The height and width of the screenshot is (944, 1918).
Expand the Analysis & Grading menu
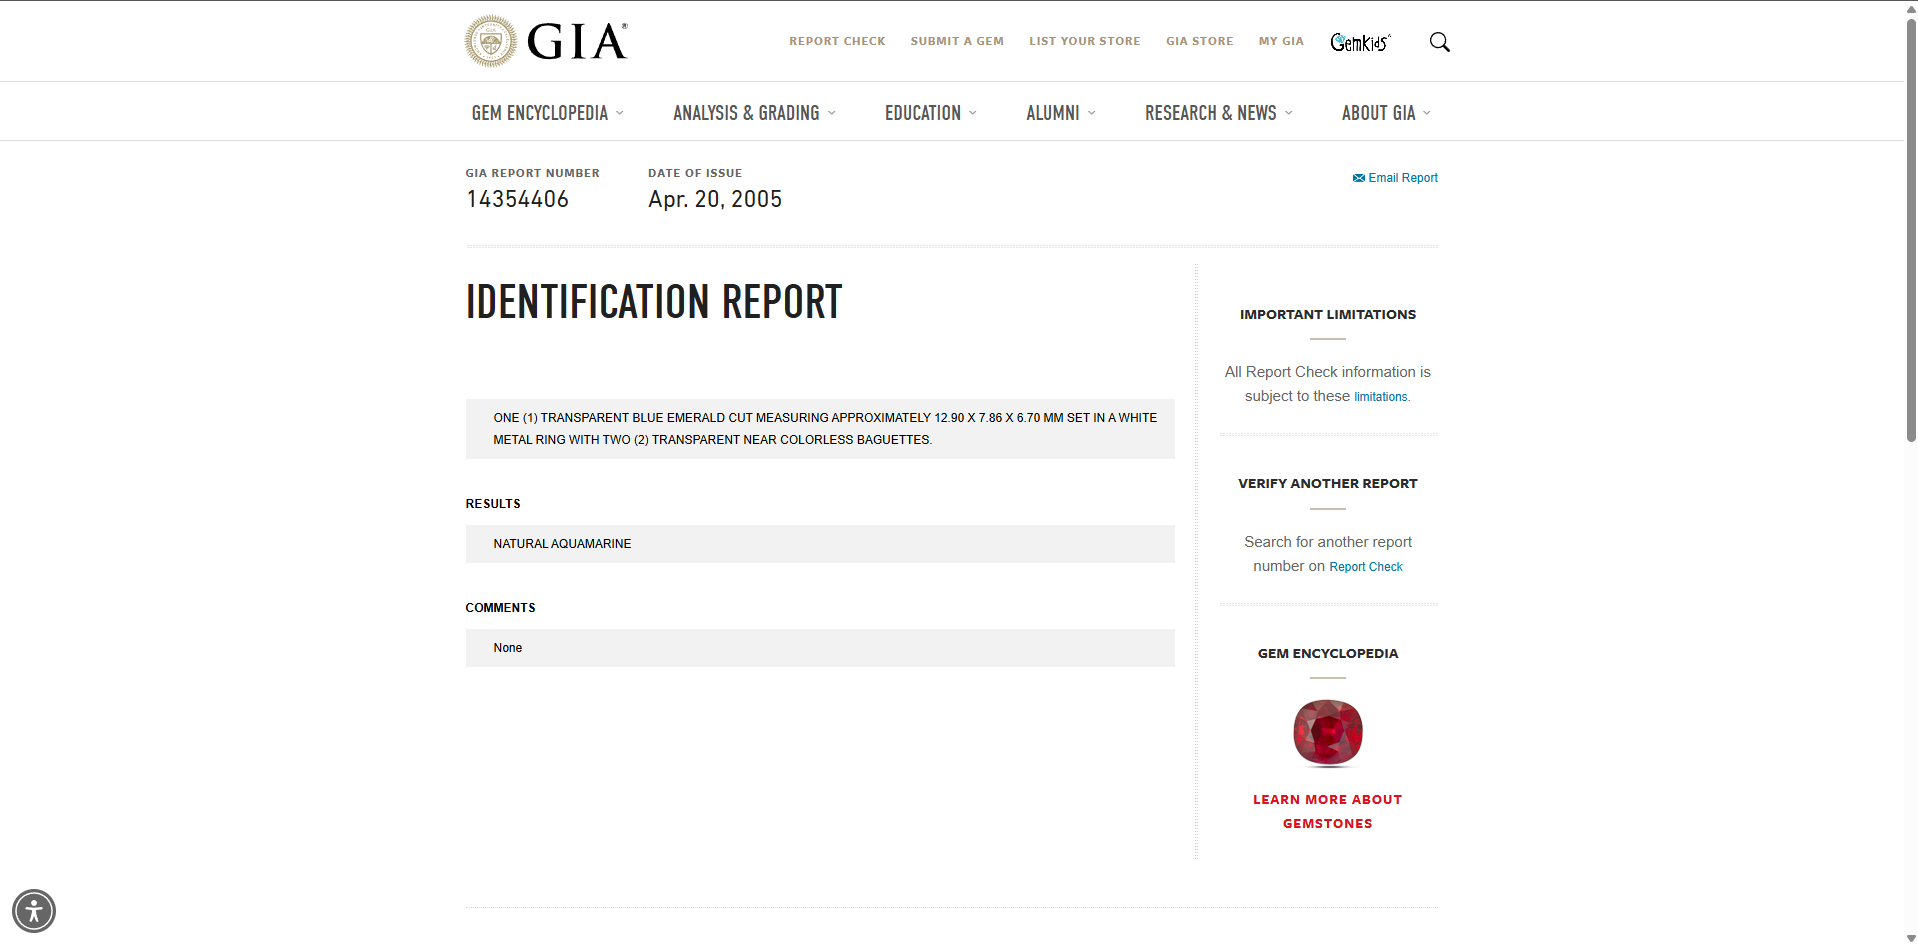point(754,113)
